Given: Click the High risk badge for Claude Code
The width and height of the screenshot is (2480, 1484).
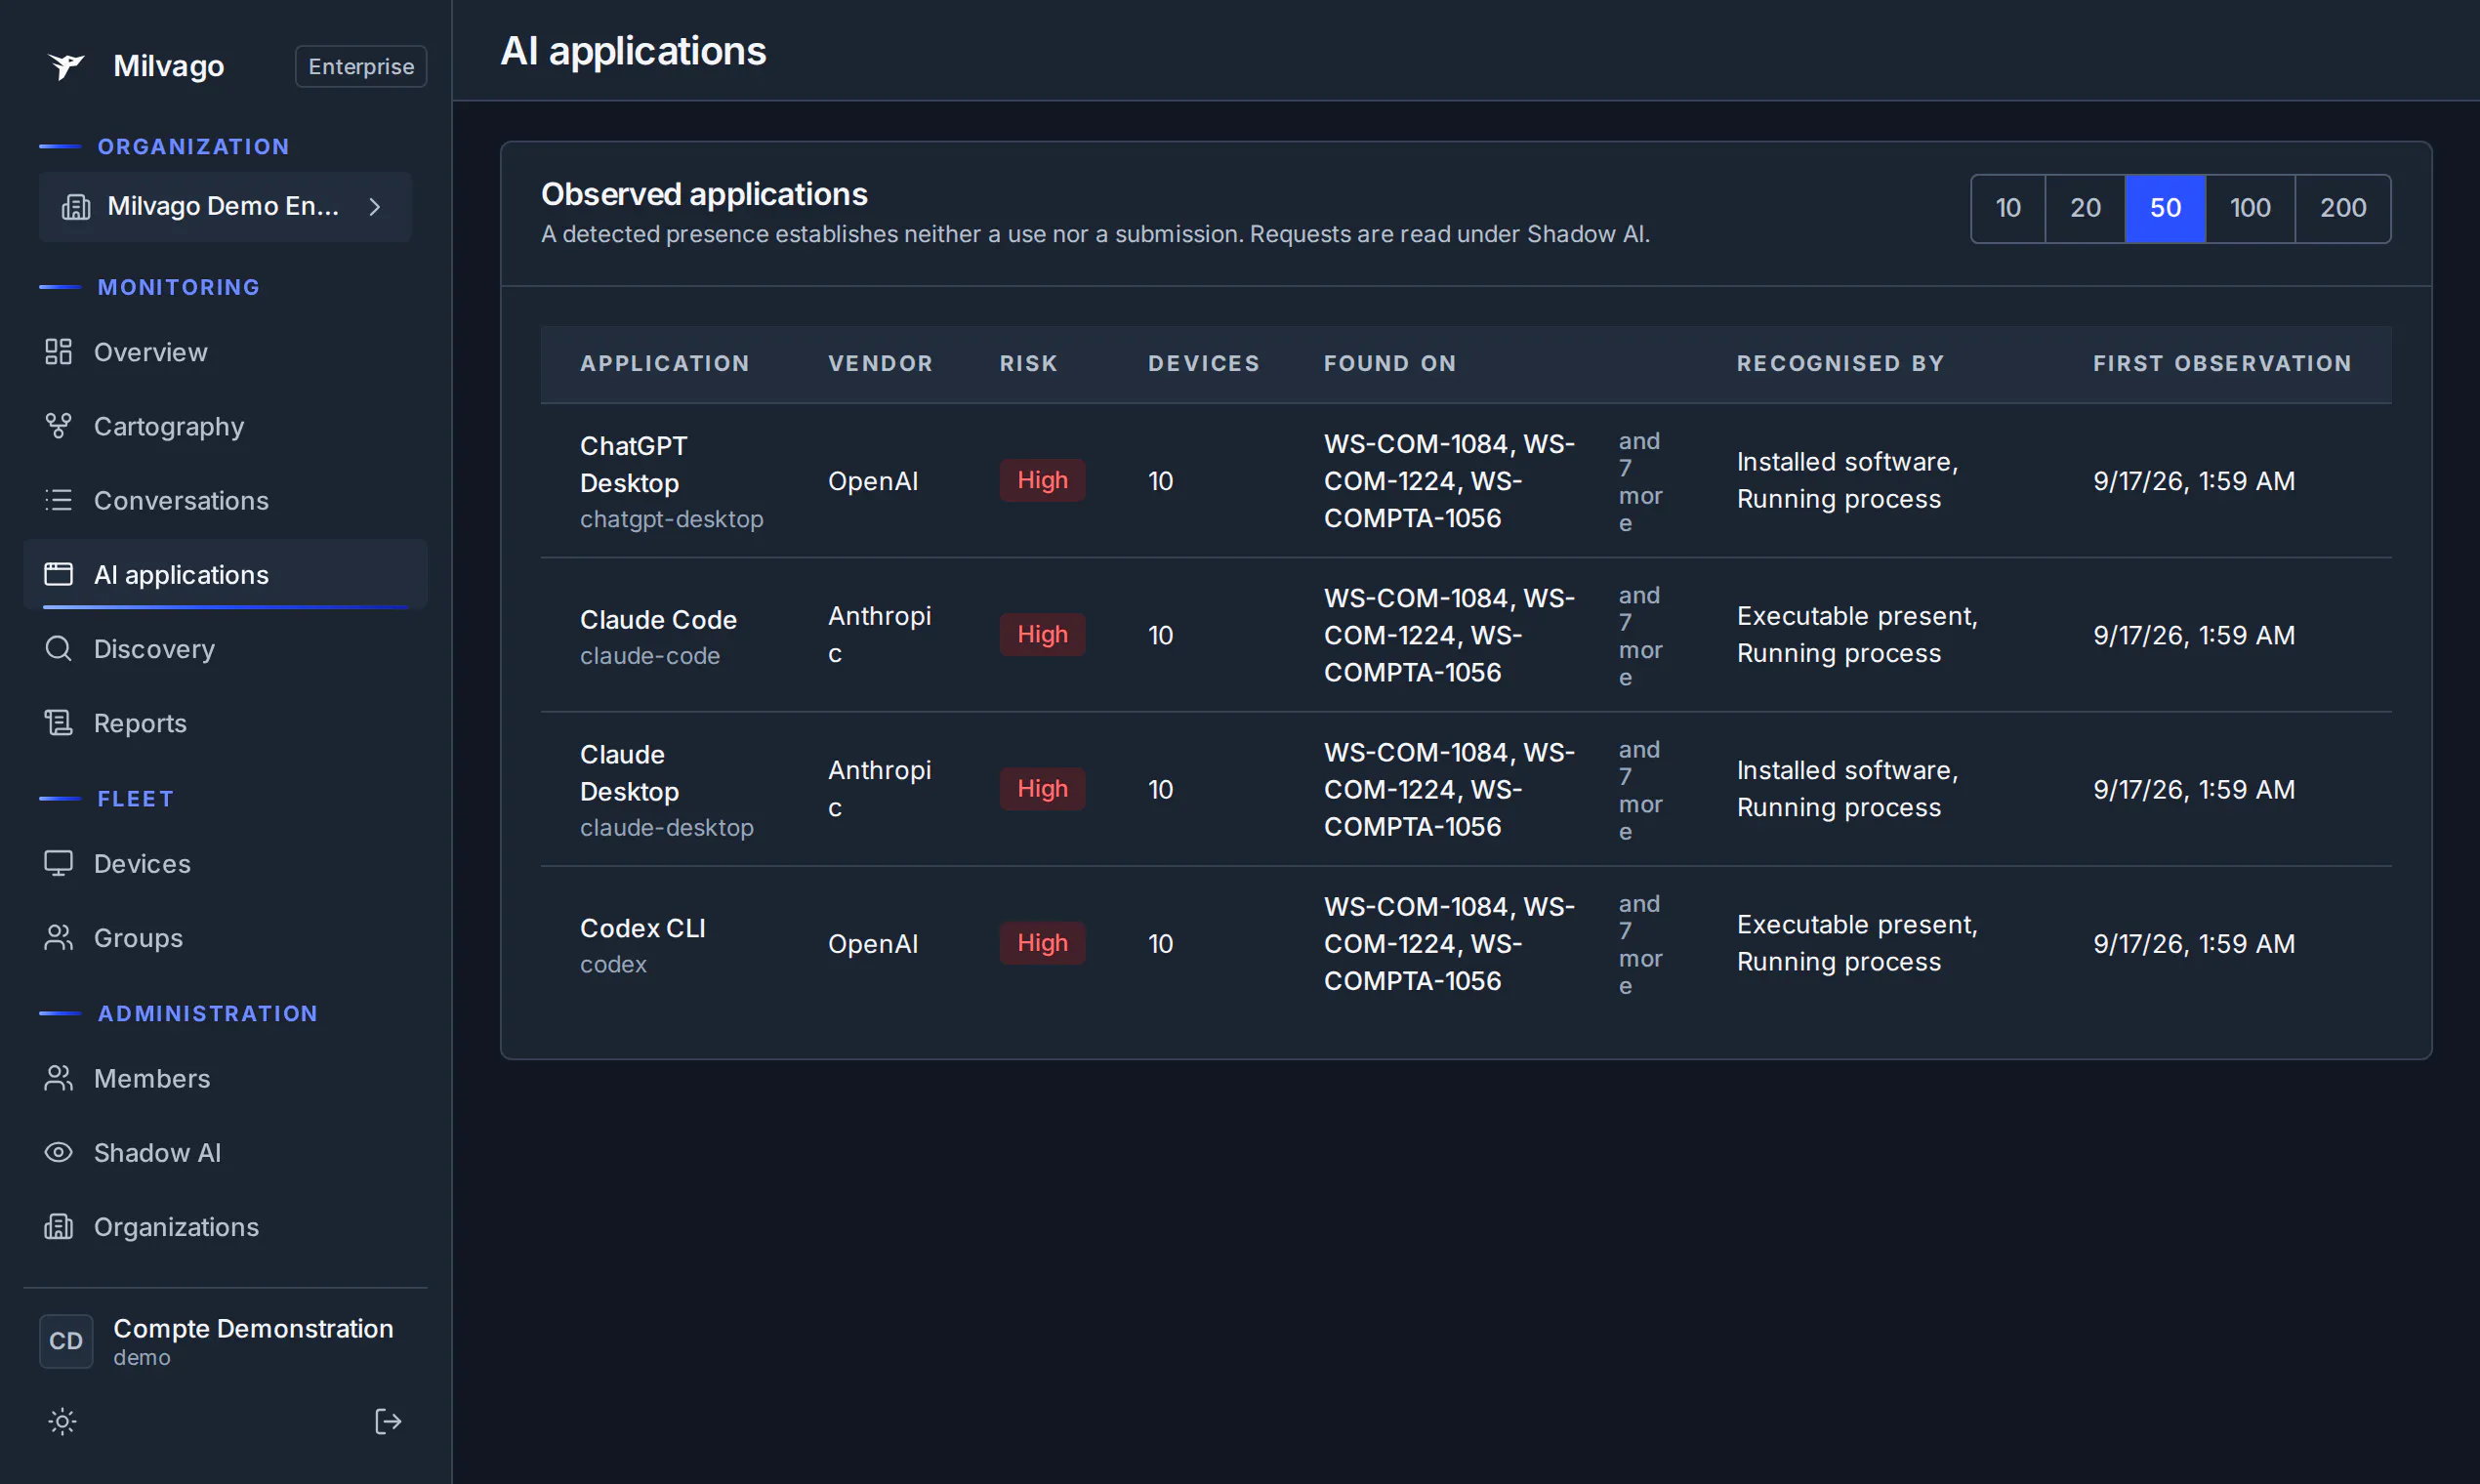Looking at the screenshot, I should [1042, 634].
